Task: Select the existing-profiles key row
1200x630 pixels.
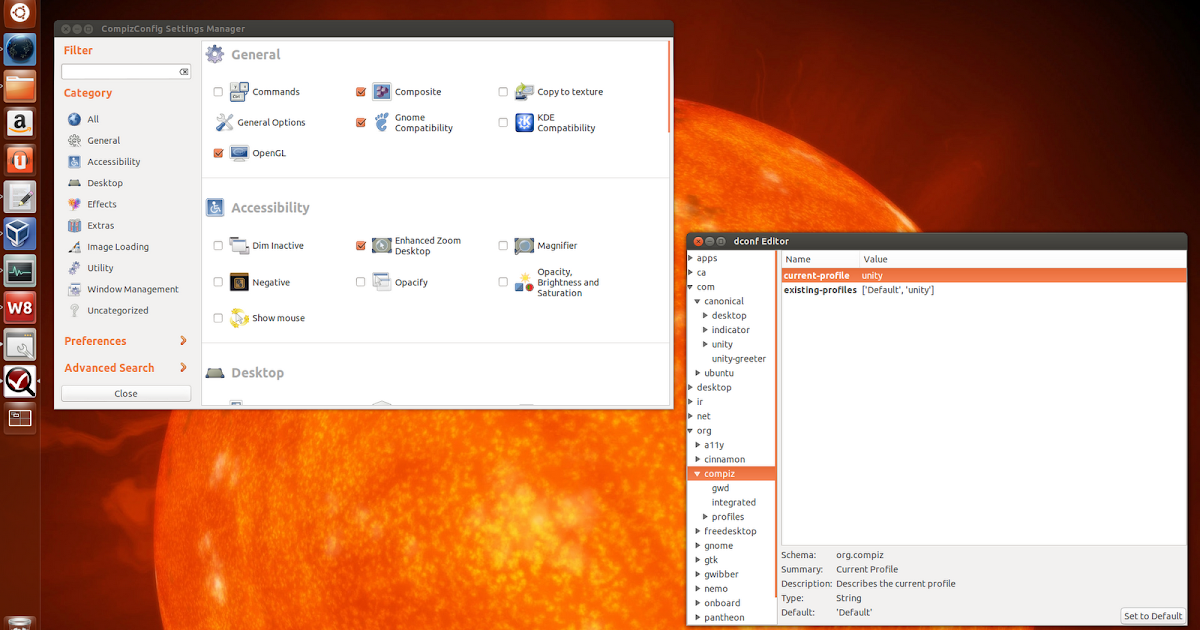Action: tap(983, 290)
